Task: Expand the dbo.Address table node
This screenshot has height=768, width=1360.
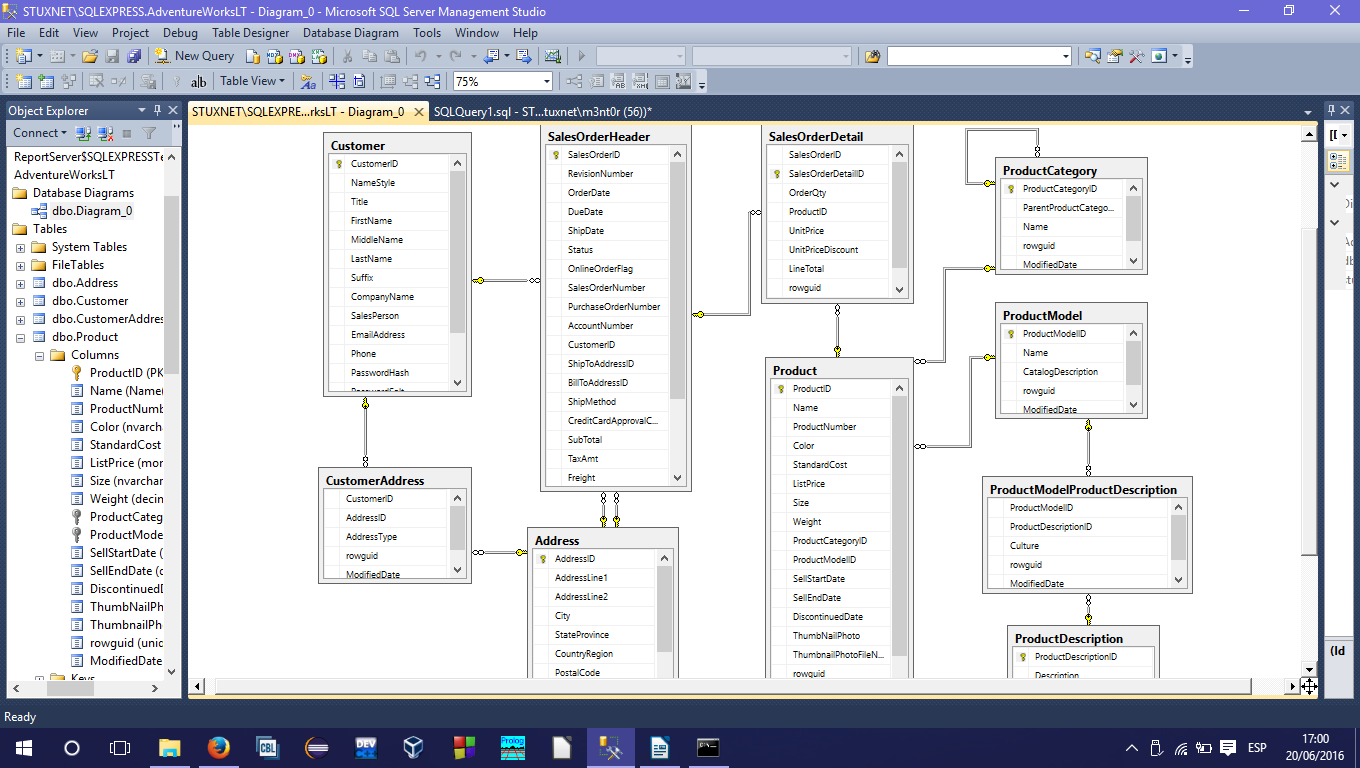Action: click(20, 283)
